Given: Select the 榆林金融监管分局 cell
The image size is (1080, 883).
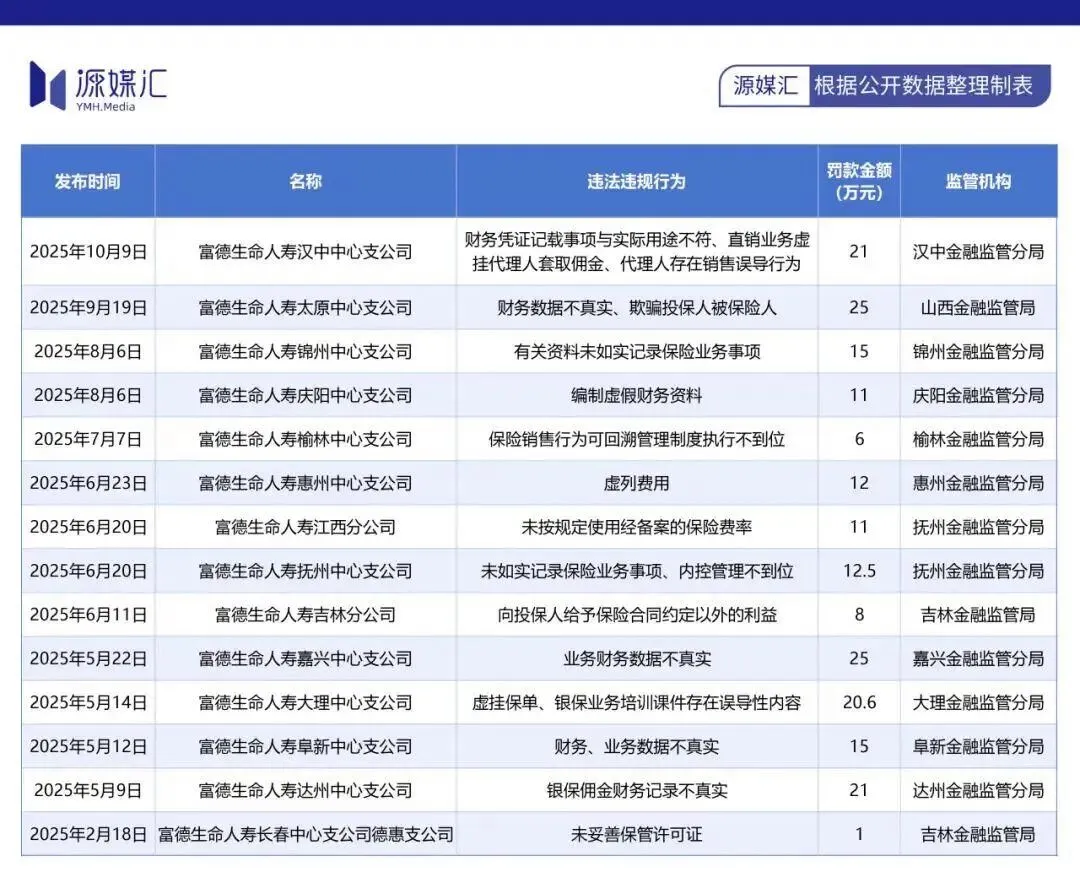Looking at the screenshot, I should pos(978,439).
